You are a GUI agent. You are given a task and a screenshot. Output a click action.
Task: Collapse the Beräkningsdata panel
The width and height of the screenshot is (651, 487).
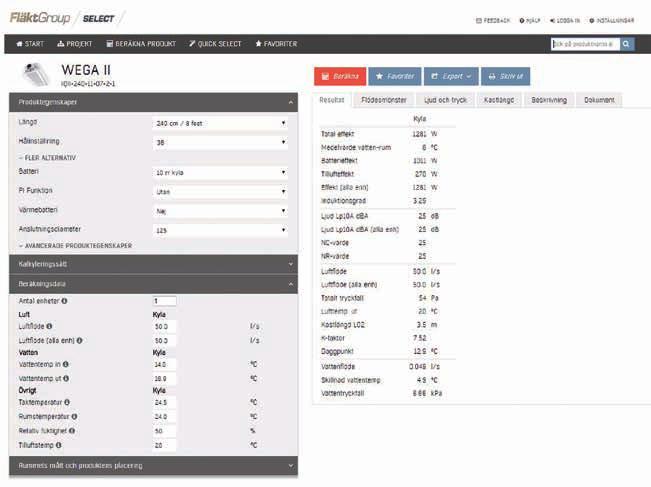153,284
